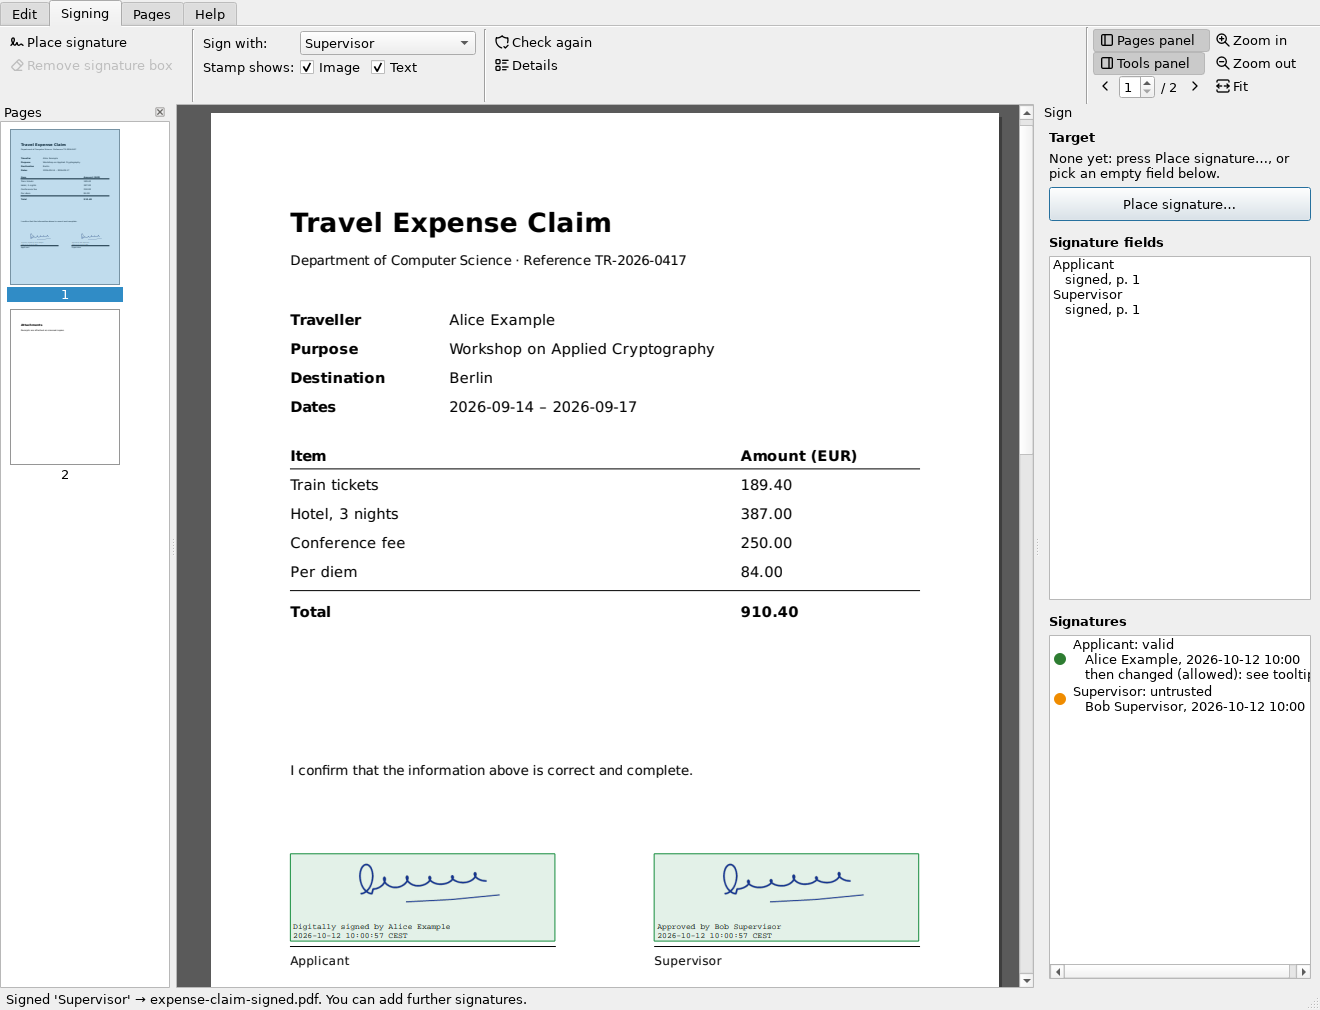Uncheck the Text stamp checkbox

coord(378,67)
